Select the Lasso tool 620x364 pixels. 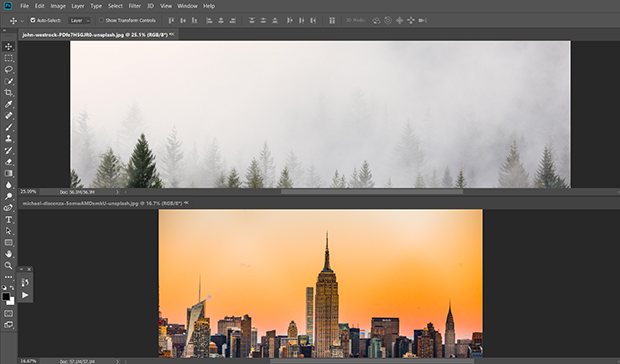8,70
